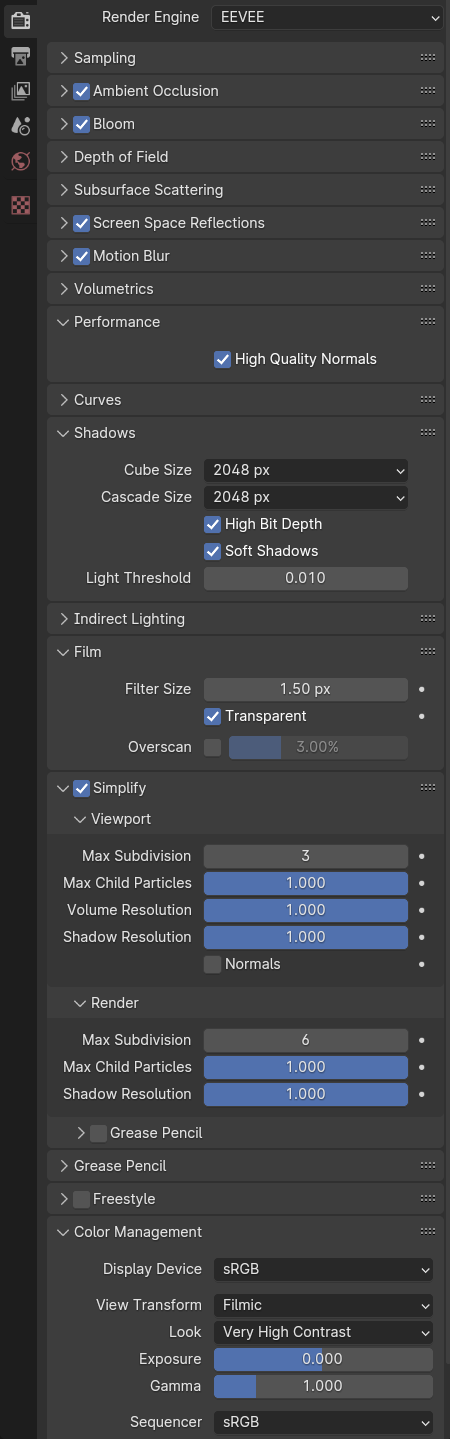This screenshot has width=450, height=1439.
Task: Open the Output properties tab icon
Action: (x=21, y=55)
